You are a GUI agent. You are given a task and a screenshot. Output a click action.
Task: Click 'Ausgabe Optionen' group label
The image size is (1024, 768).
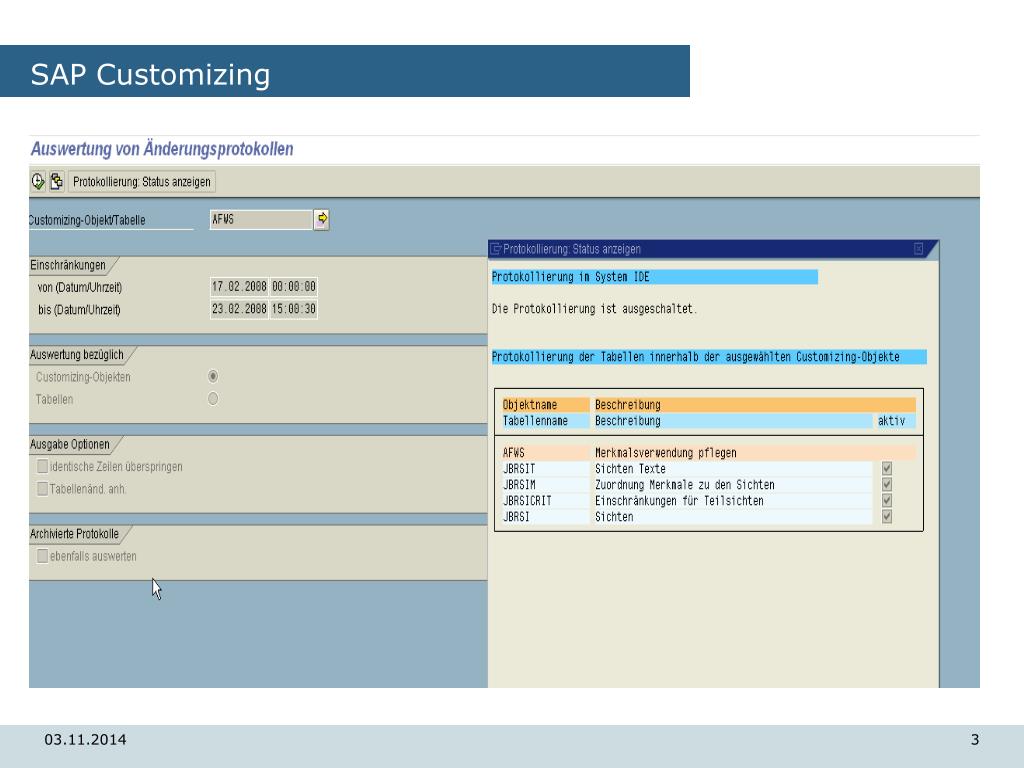pos(70,444)
